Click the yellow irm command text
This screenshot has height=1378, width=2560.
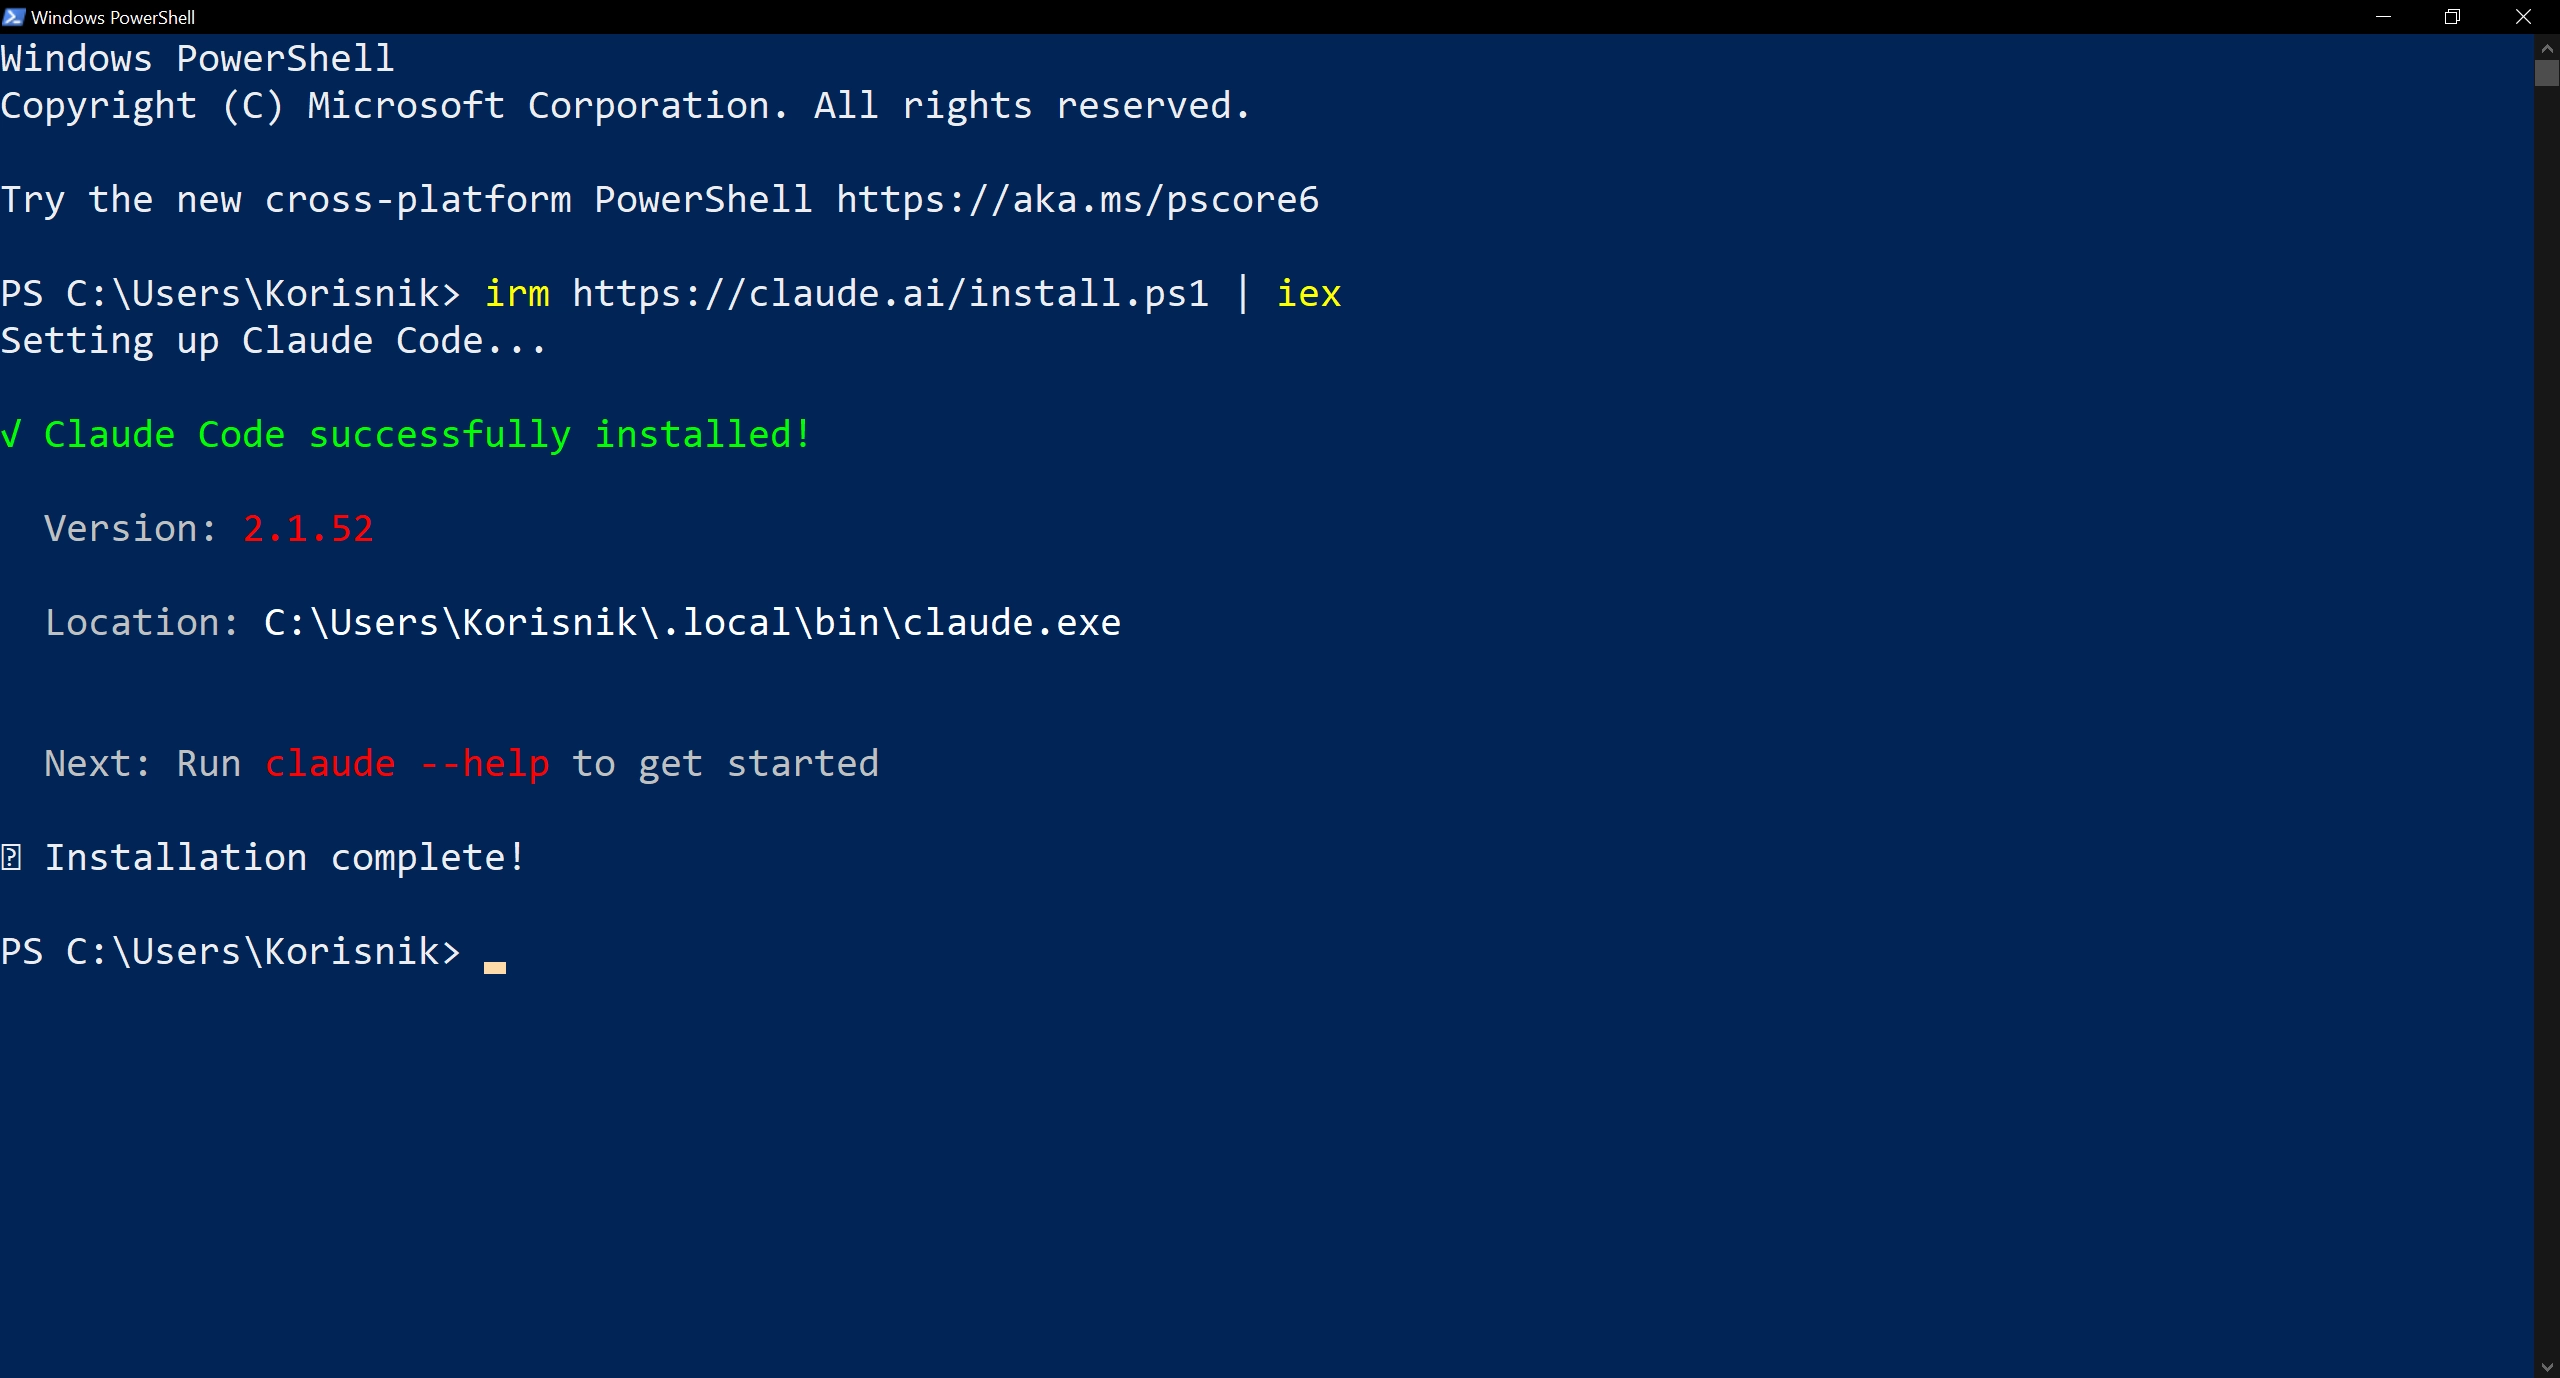pos(516,292)
